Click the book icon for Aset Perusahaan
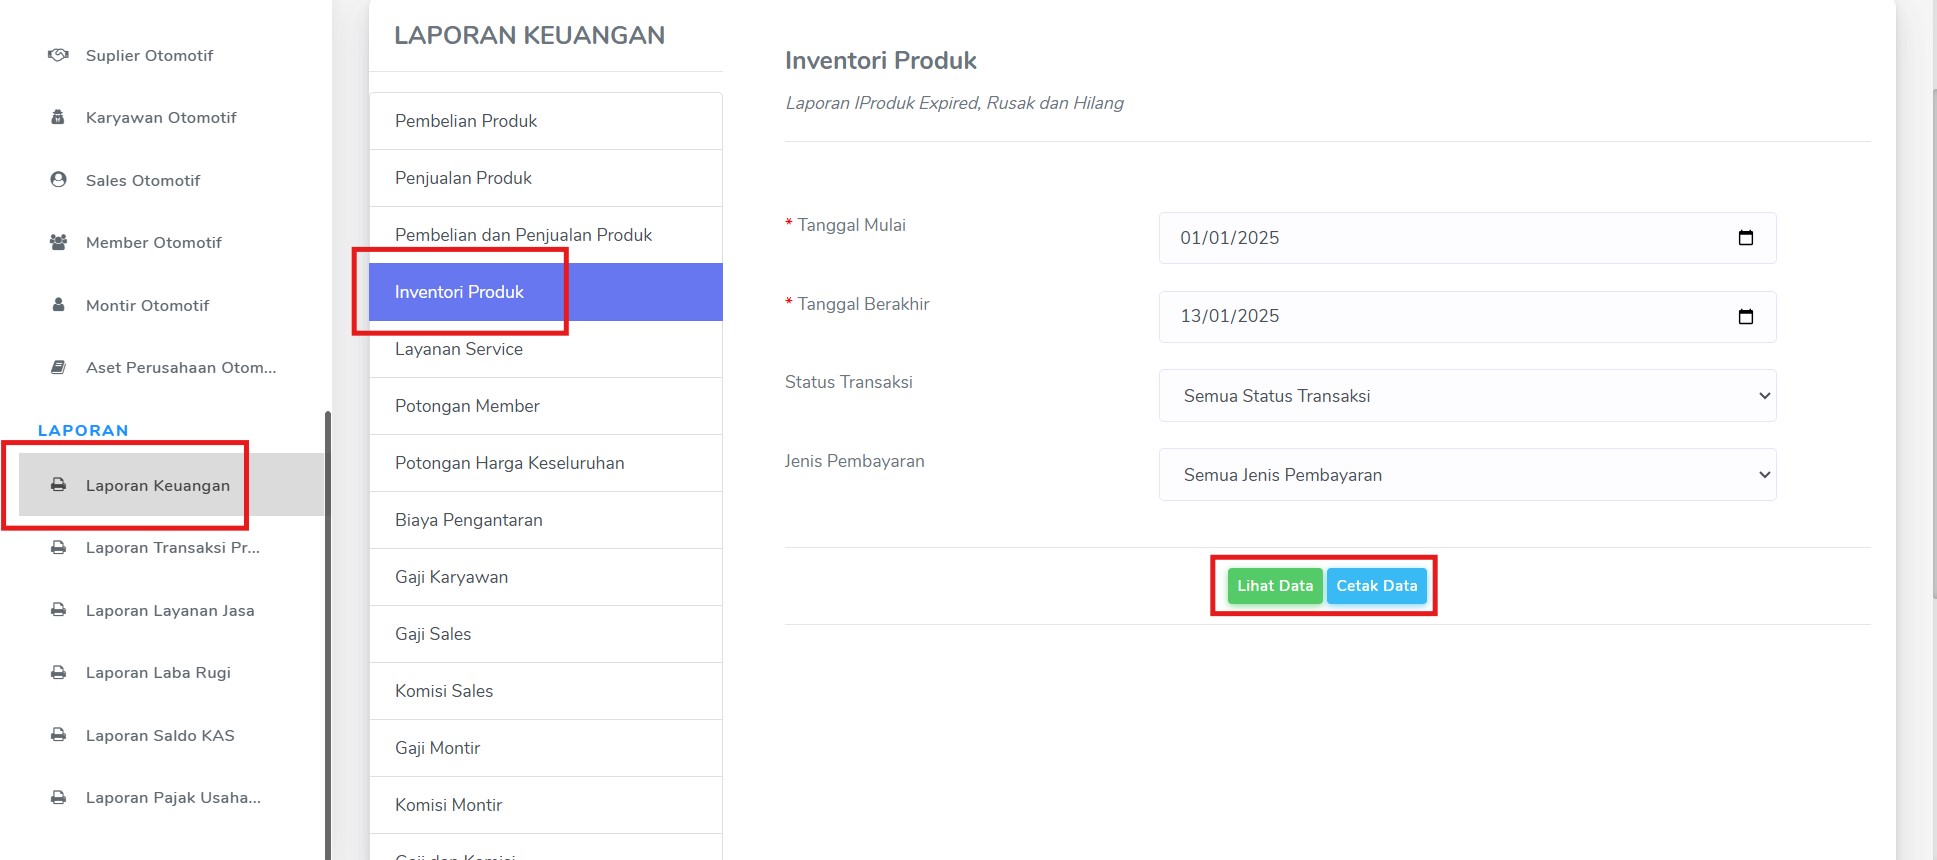This screenshot has width=1937, height=860. pos(58,367)
